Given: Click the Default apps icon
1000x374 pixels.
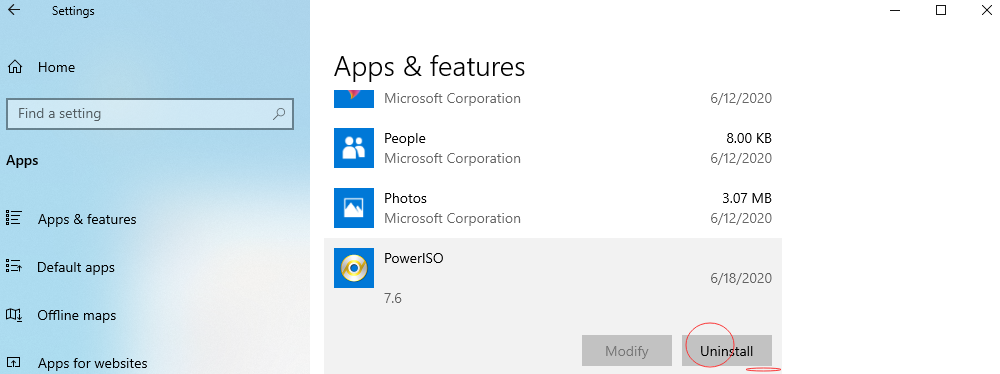Looking at the screenshot, I should (x=13, y=266).
